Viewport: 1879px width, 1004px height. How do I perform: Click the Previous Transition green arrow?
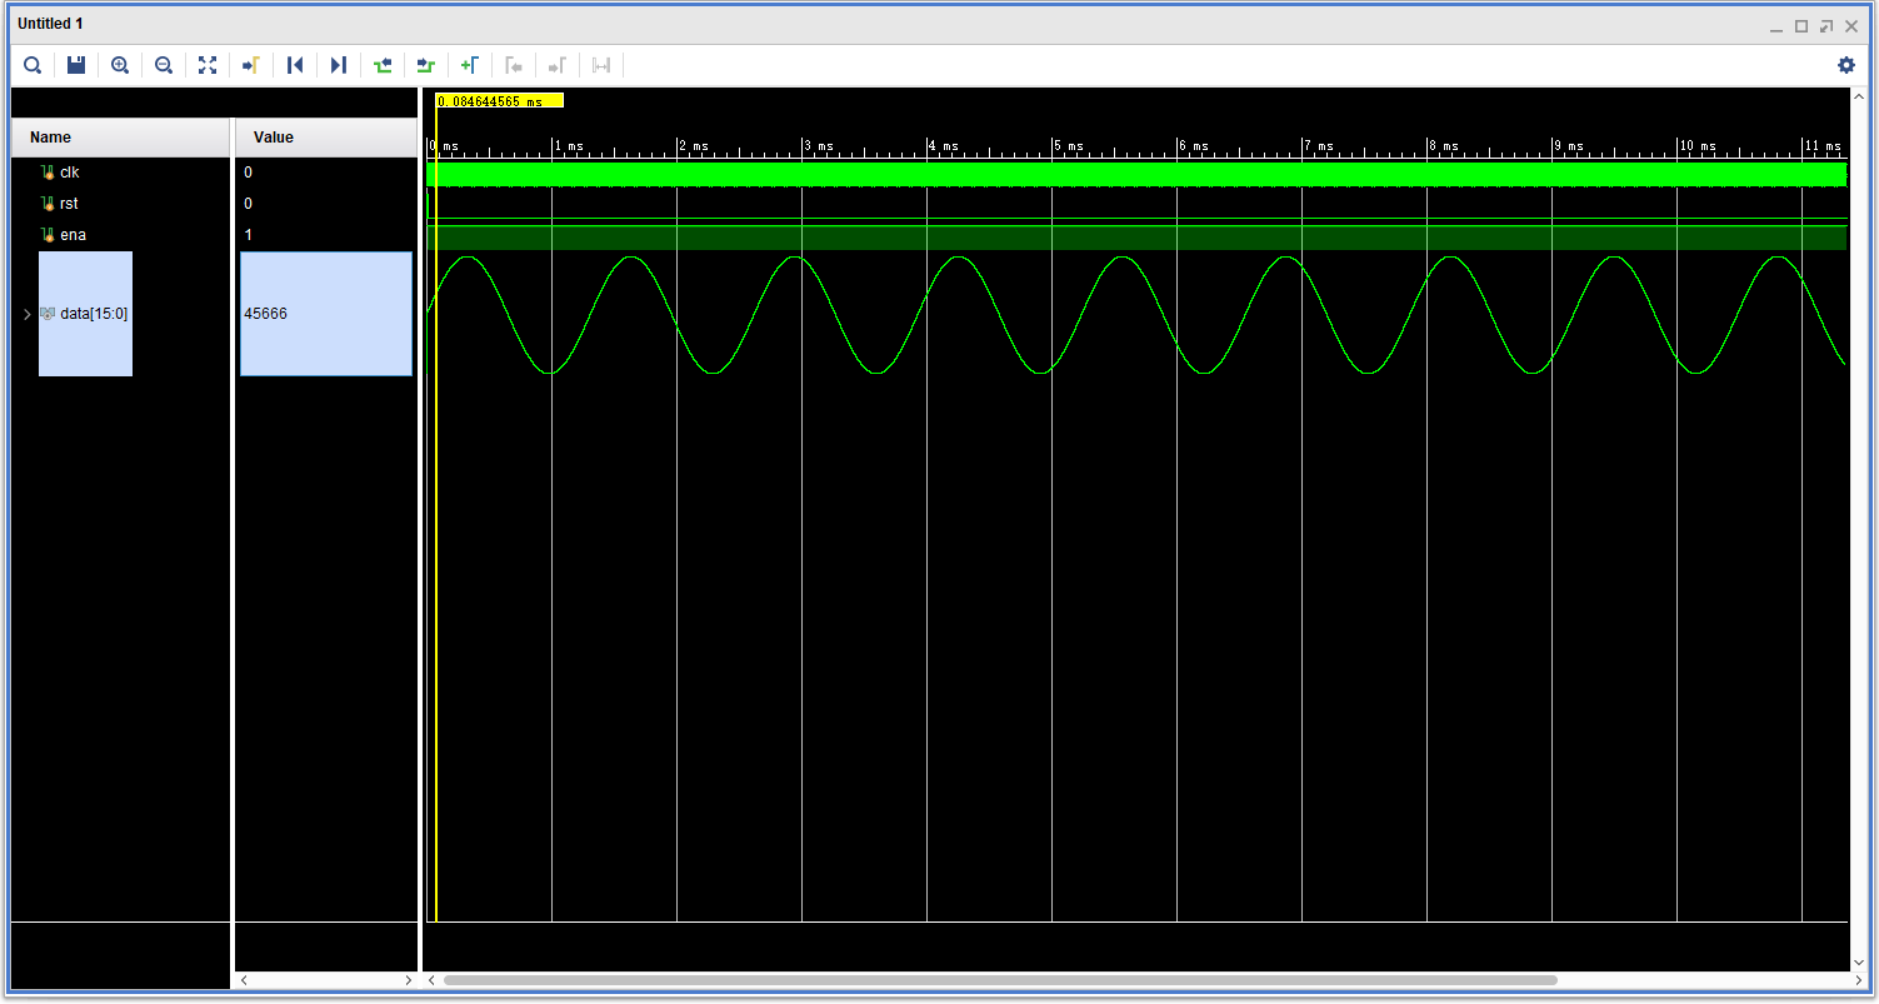[x=383, y=65]
